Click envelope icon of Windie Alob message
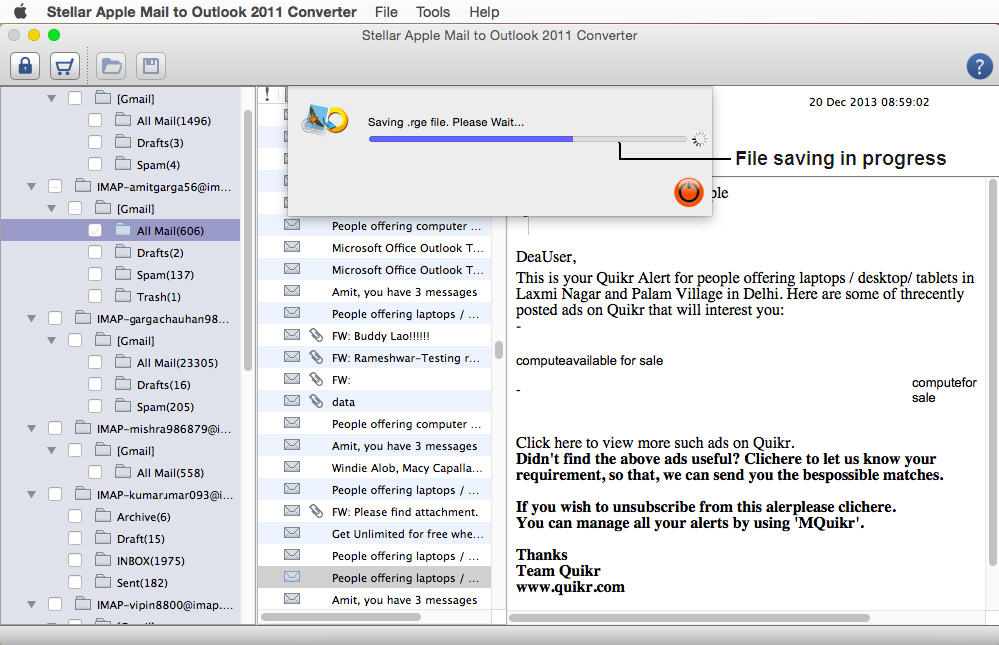This screenshot has height=645, width=999. (292, 467)
